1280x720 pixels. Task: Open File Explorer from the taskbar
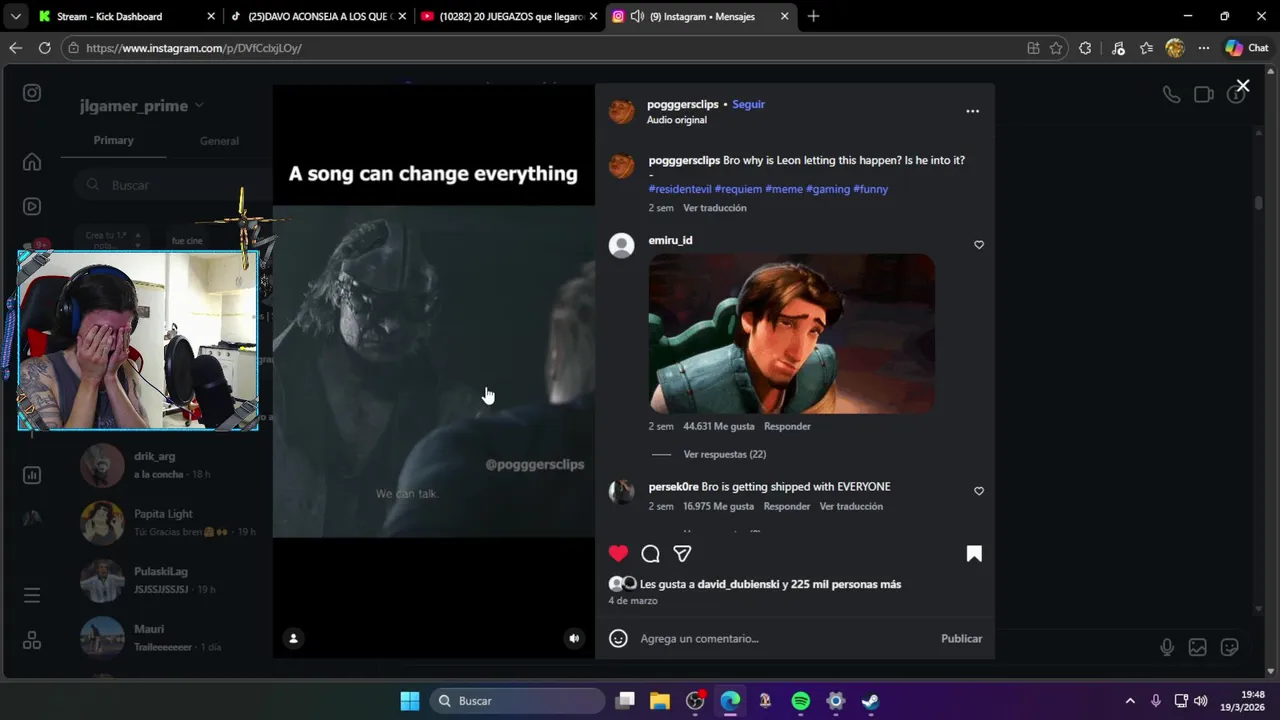[660, 701]
